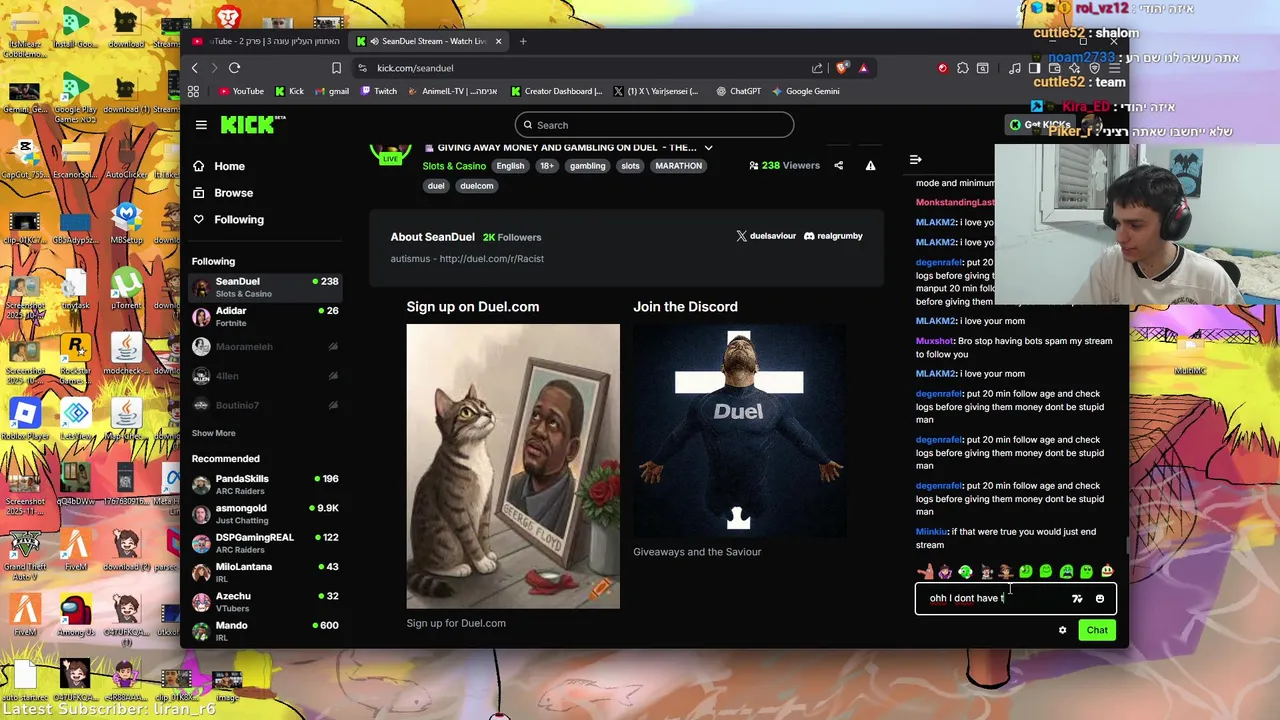Click the Duel Discord panel image
Screen dimensions: 1280x720
point(739,431)
